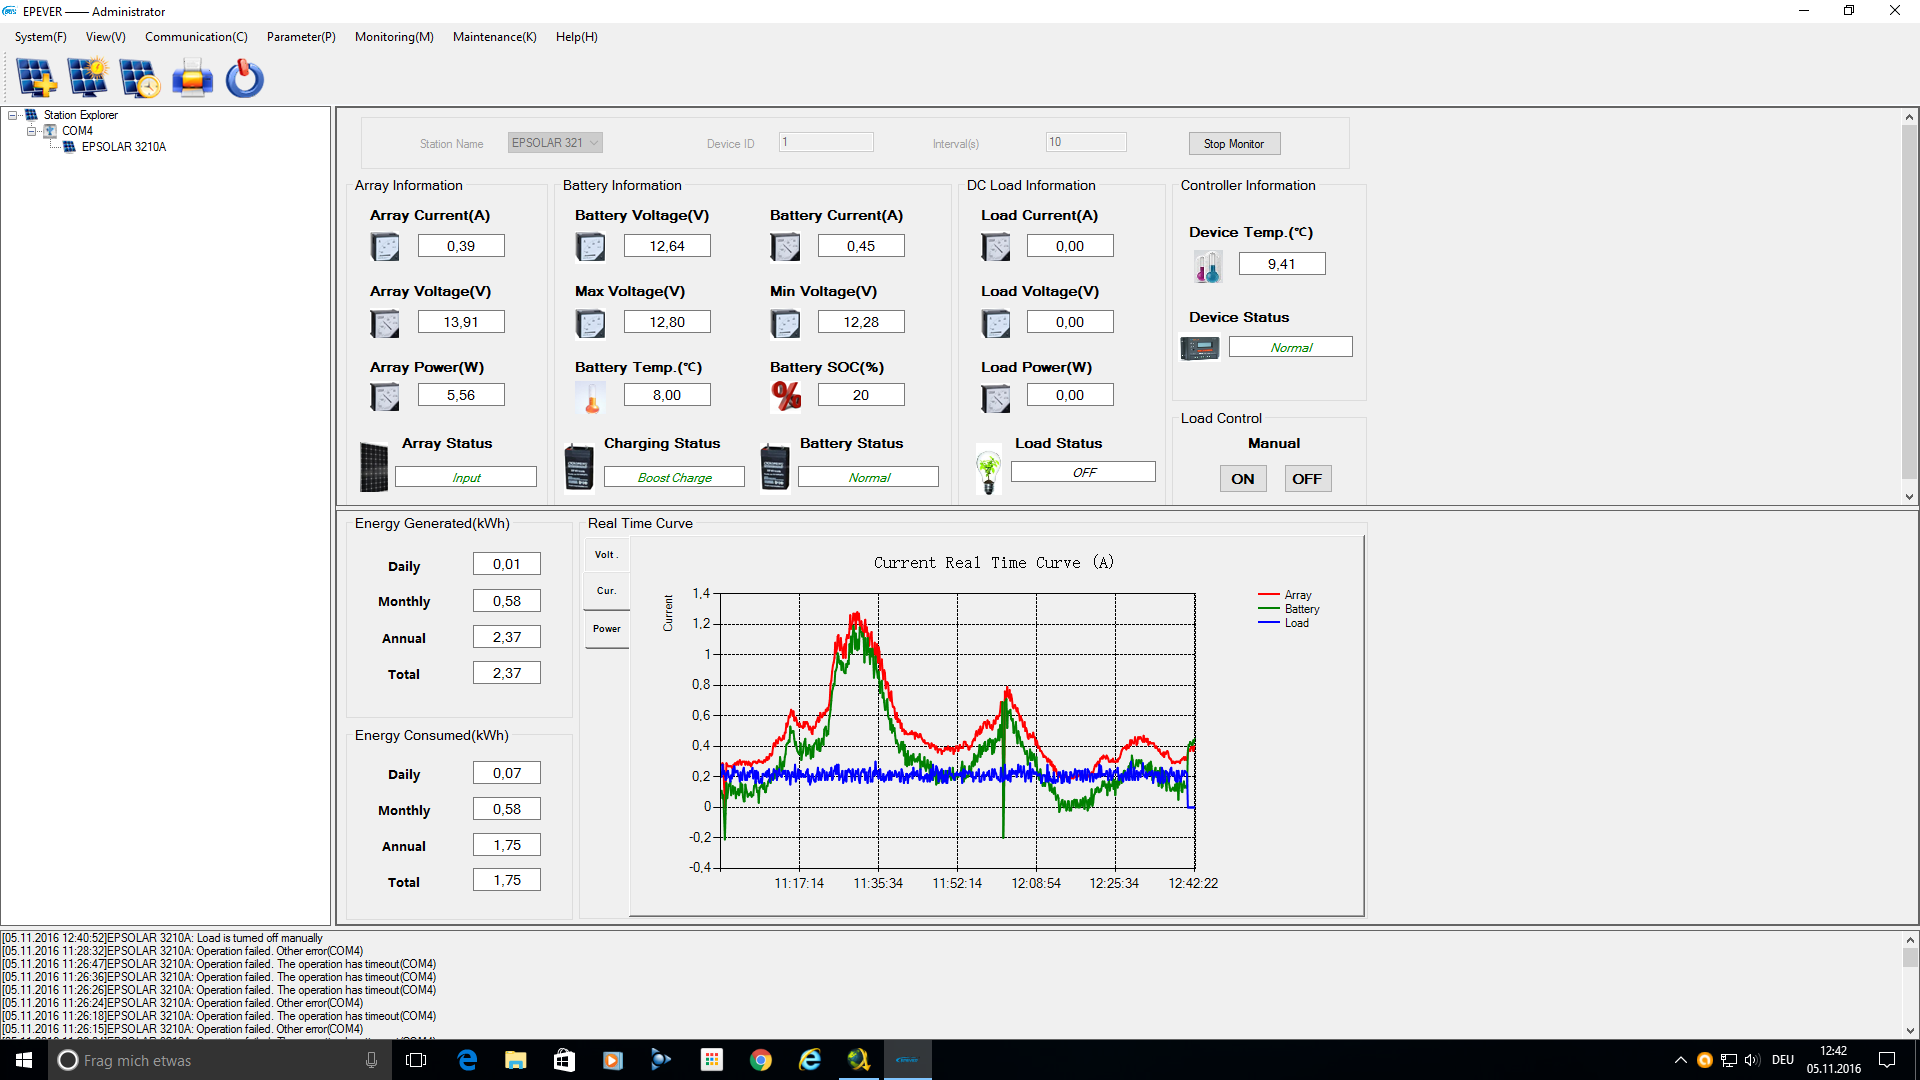Collapse the Station Explorer tree node
The image size is (1920, 1080).
point(13,115)
